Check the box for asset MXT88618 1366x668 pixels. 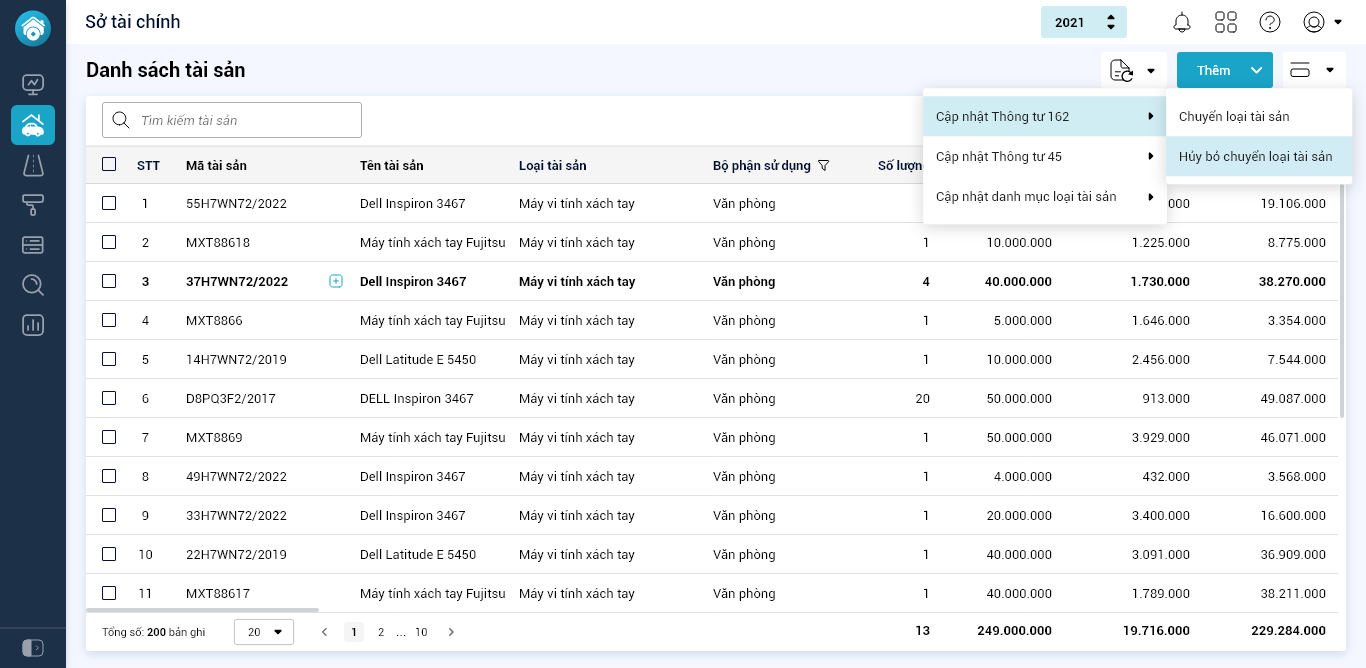tap(109, 242)
